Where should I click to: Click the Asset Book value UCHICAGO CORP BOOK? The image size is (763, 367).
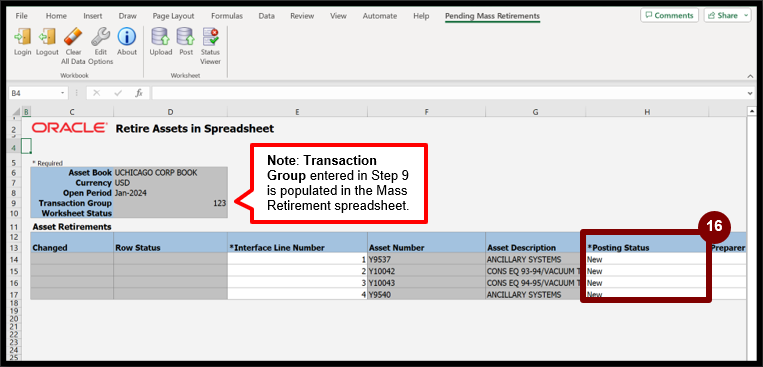click(x=170, y=172)
